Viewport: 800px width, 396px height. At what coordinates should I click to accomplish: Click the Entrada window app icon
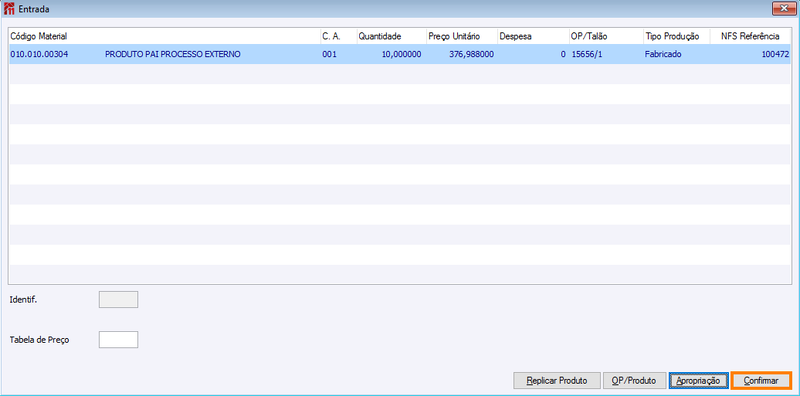tap(9, 9)
